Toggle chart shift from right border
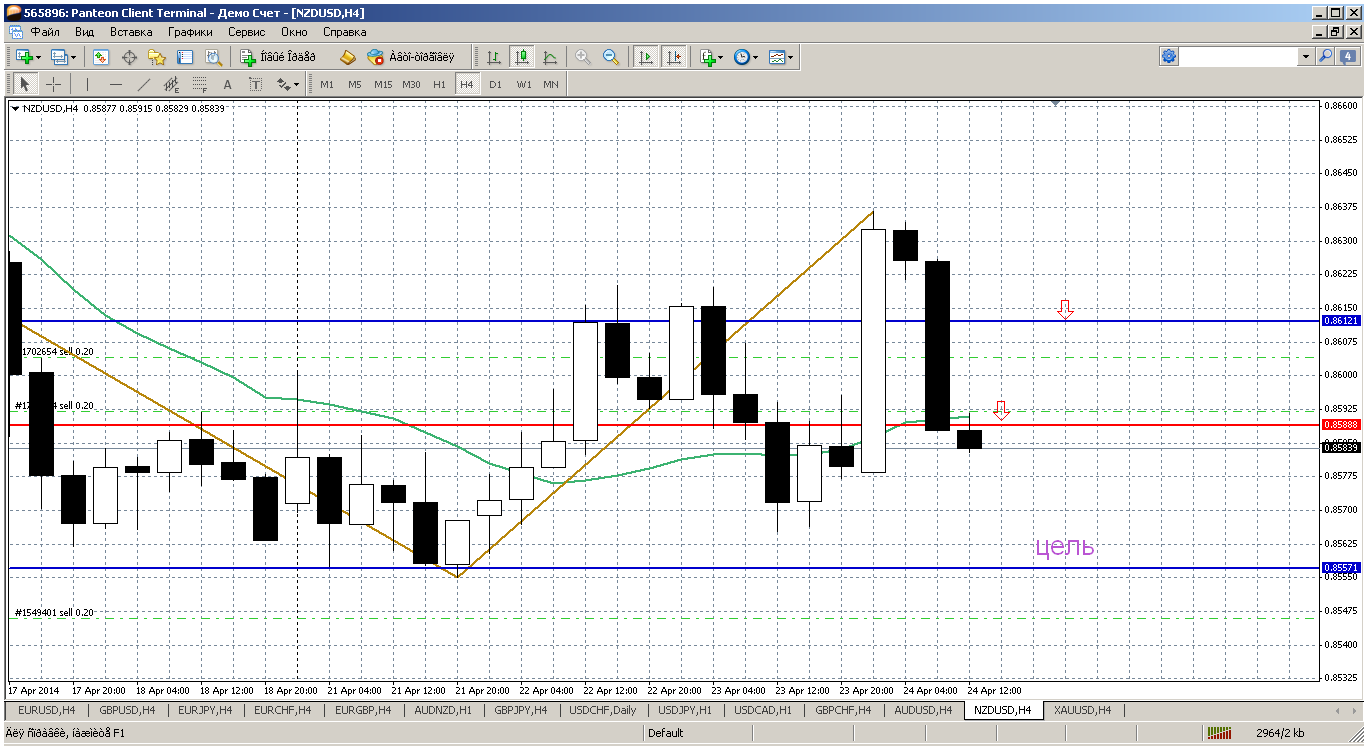This screenshot has height=746, width=1368. (x=674, y=58)
